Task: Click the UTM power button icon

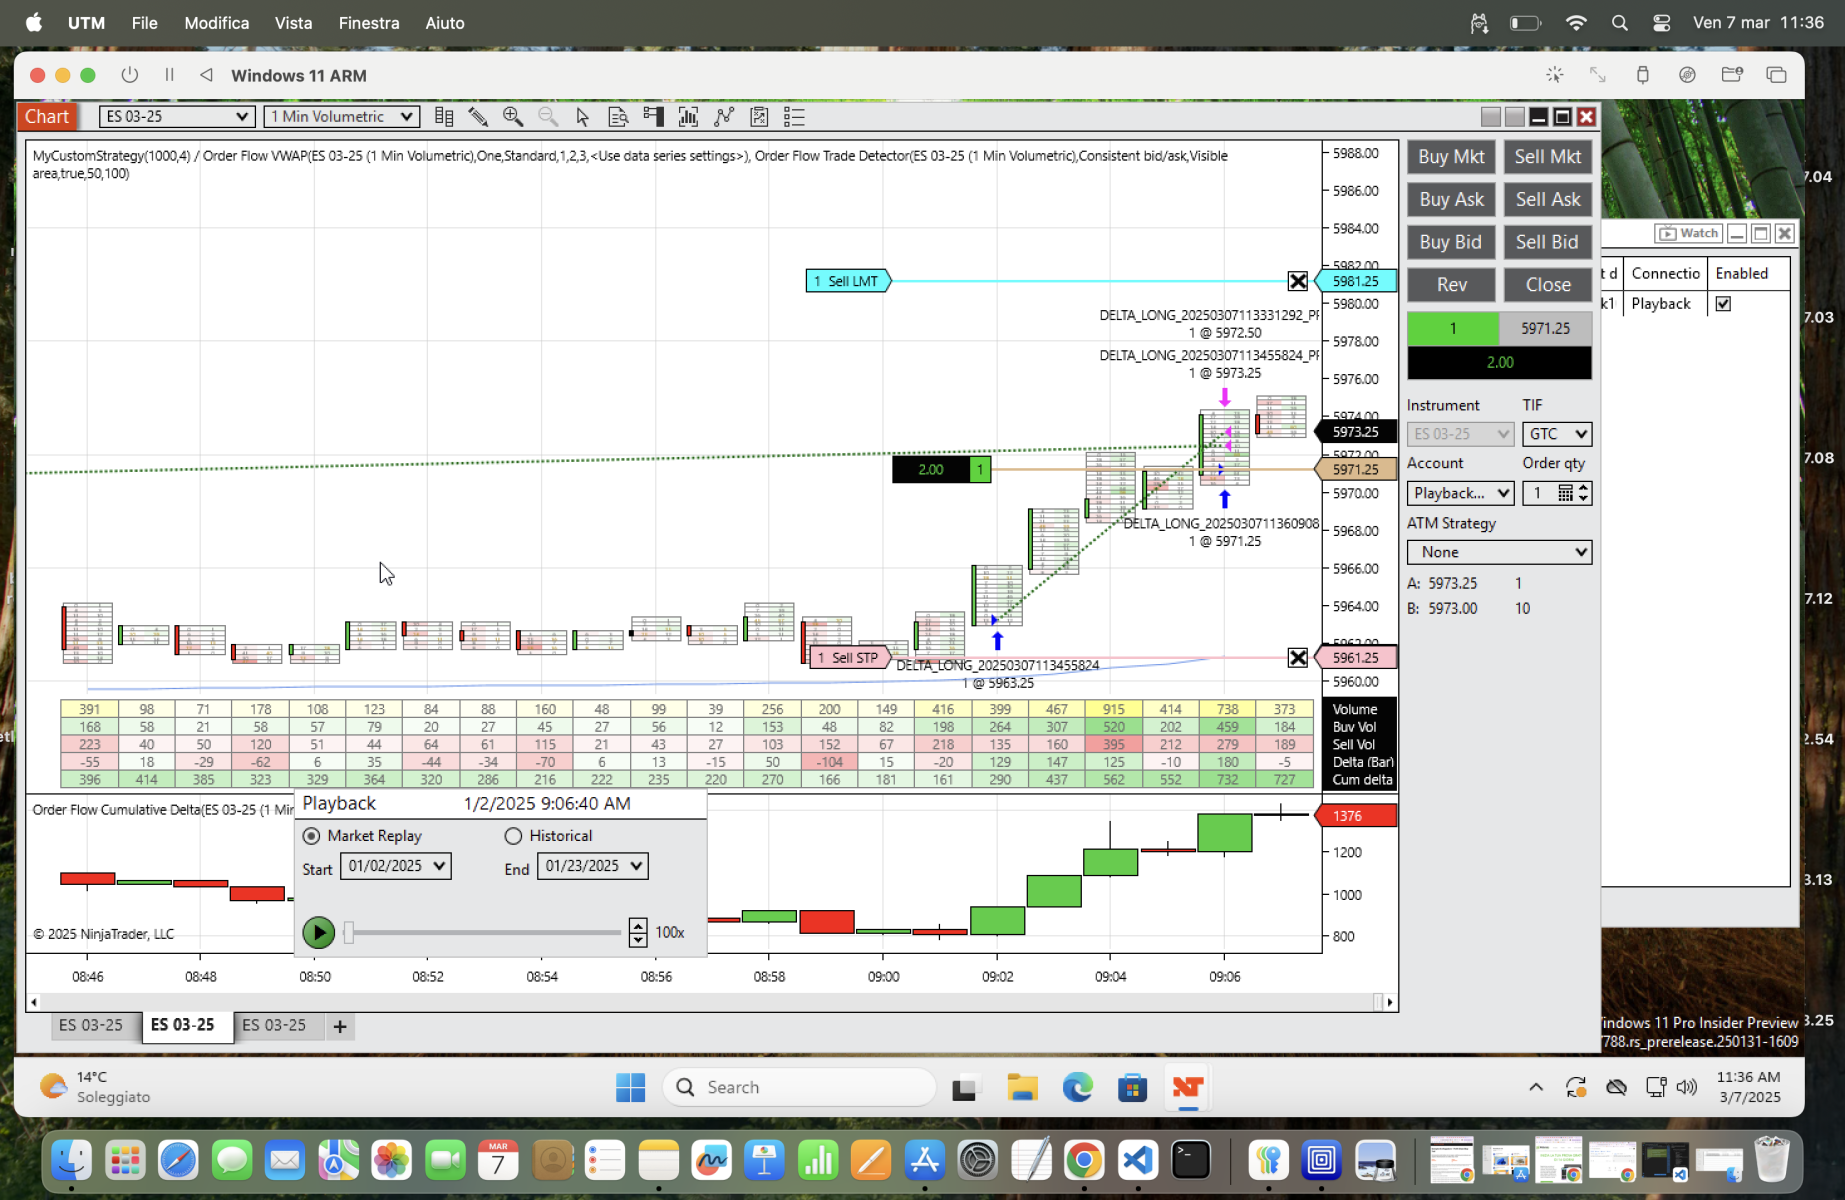Action: click(x=129, y=75)
